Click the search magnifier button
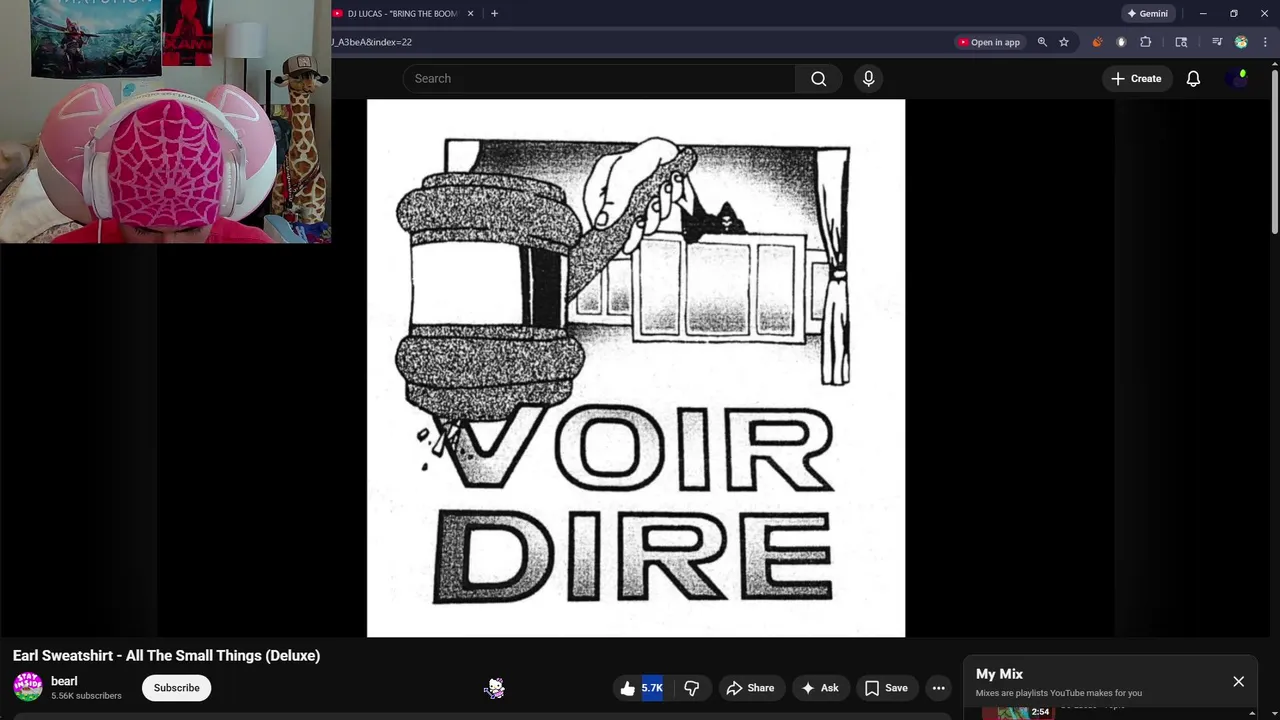Screen dimensions: 1280x720 (818, 78)
